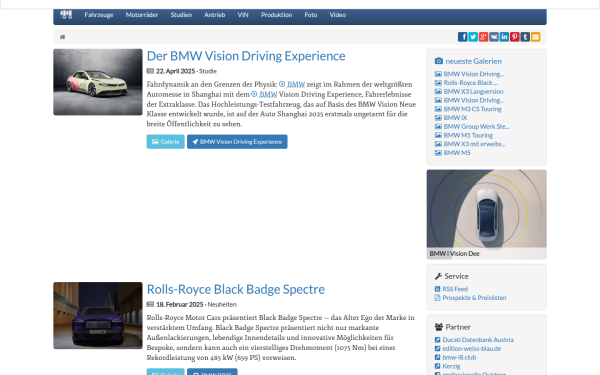Open the Foto menu item
The image size is (600, 375).
[x=311, y=15]
